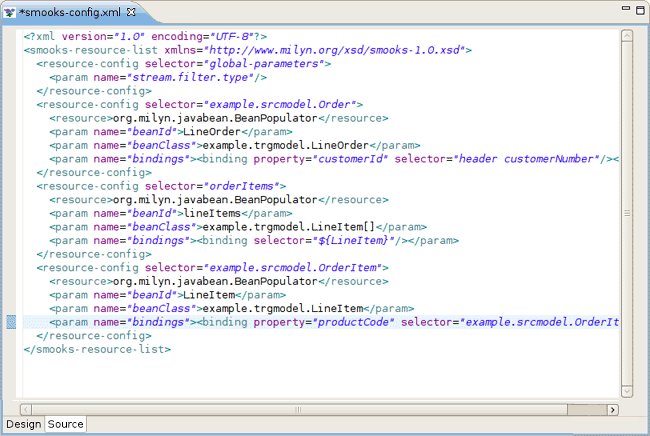
Task: Click the marker in the left gutter
Action: (x=11, y=322)
